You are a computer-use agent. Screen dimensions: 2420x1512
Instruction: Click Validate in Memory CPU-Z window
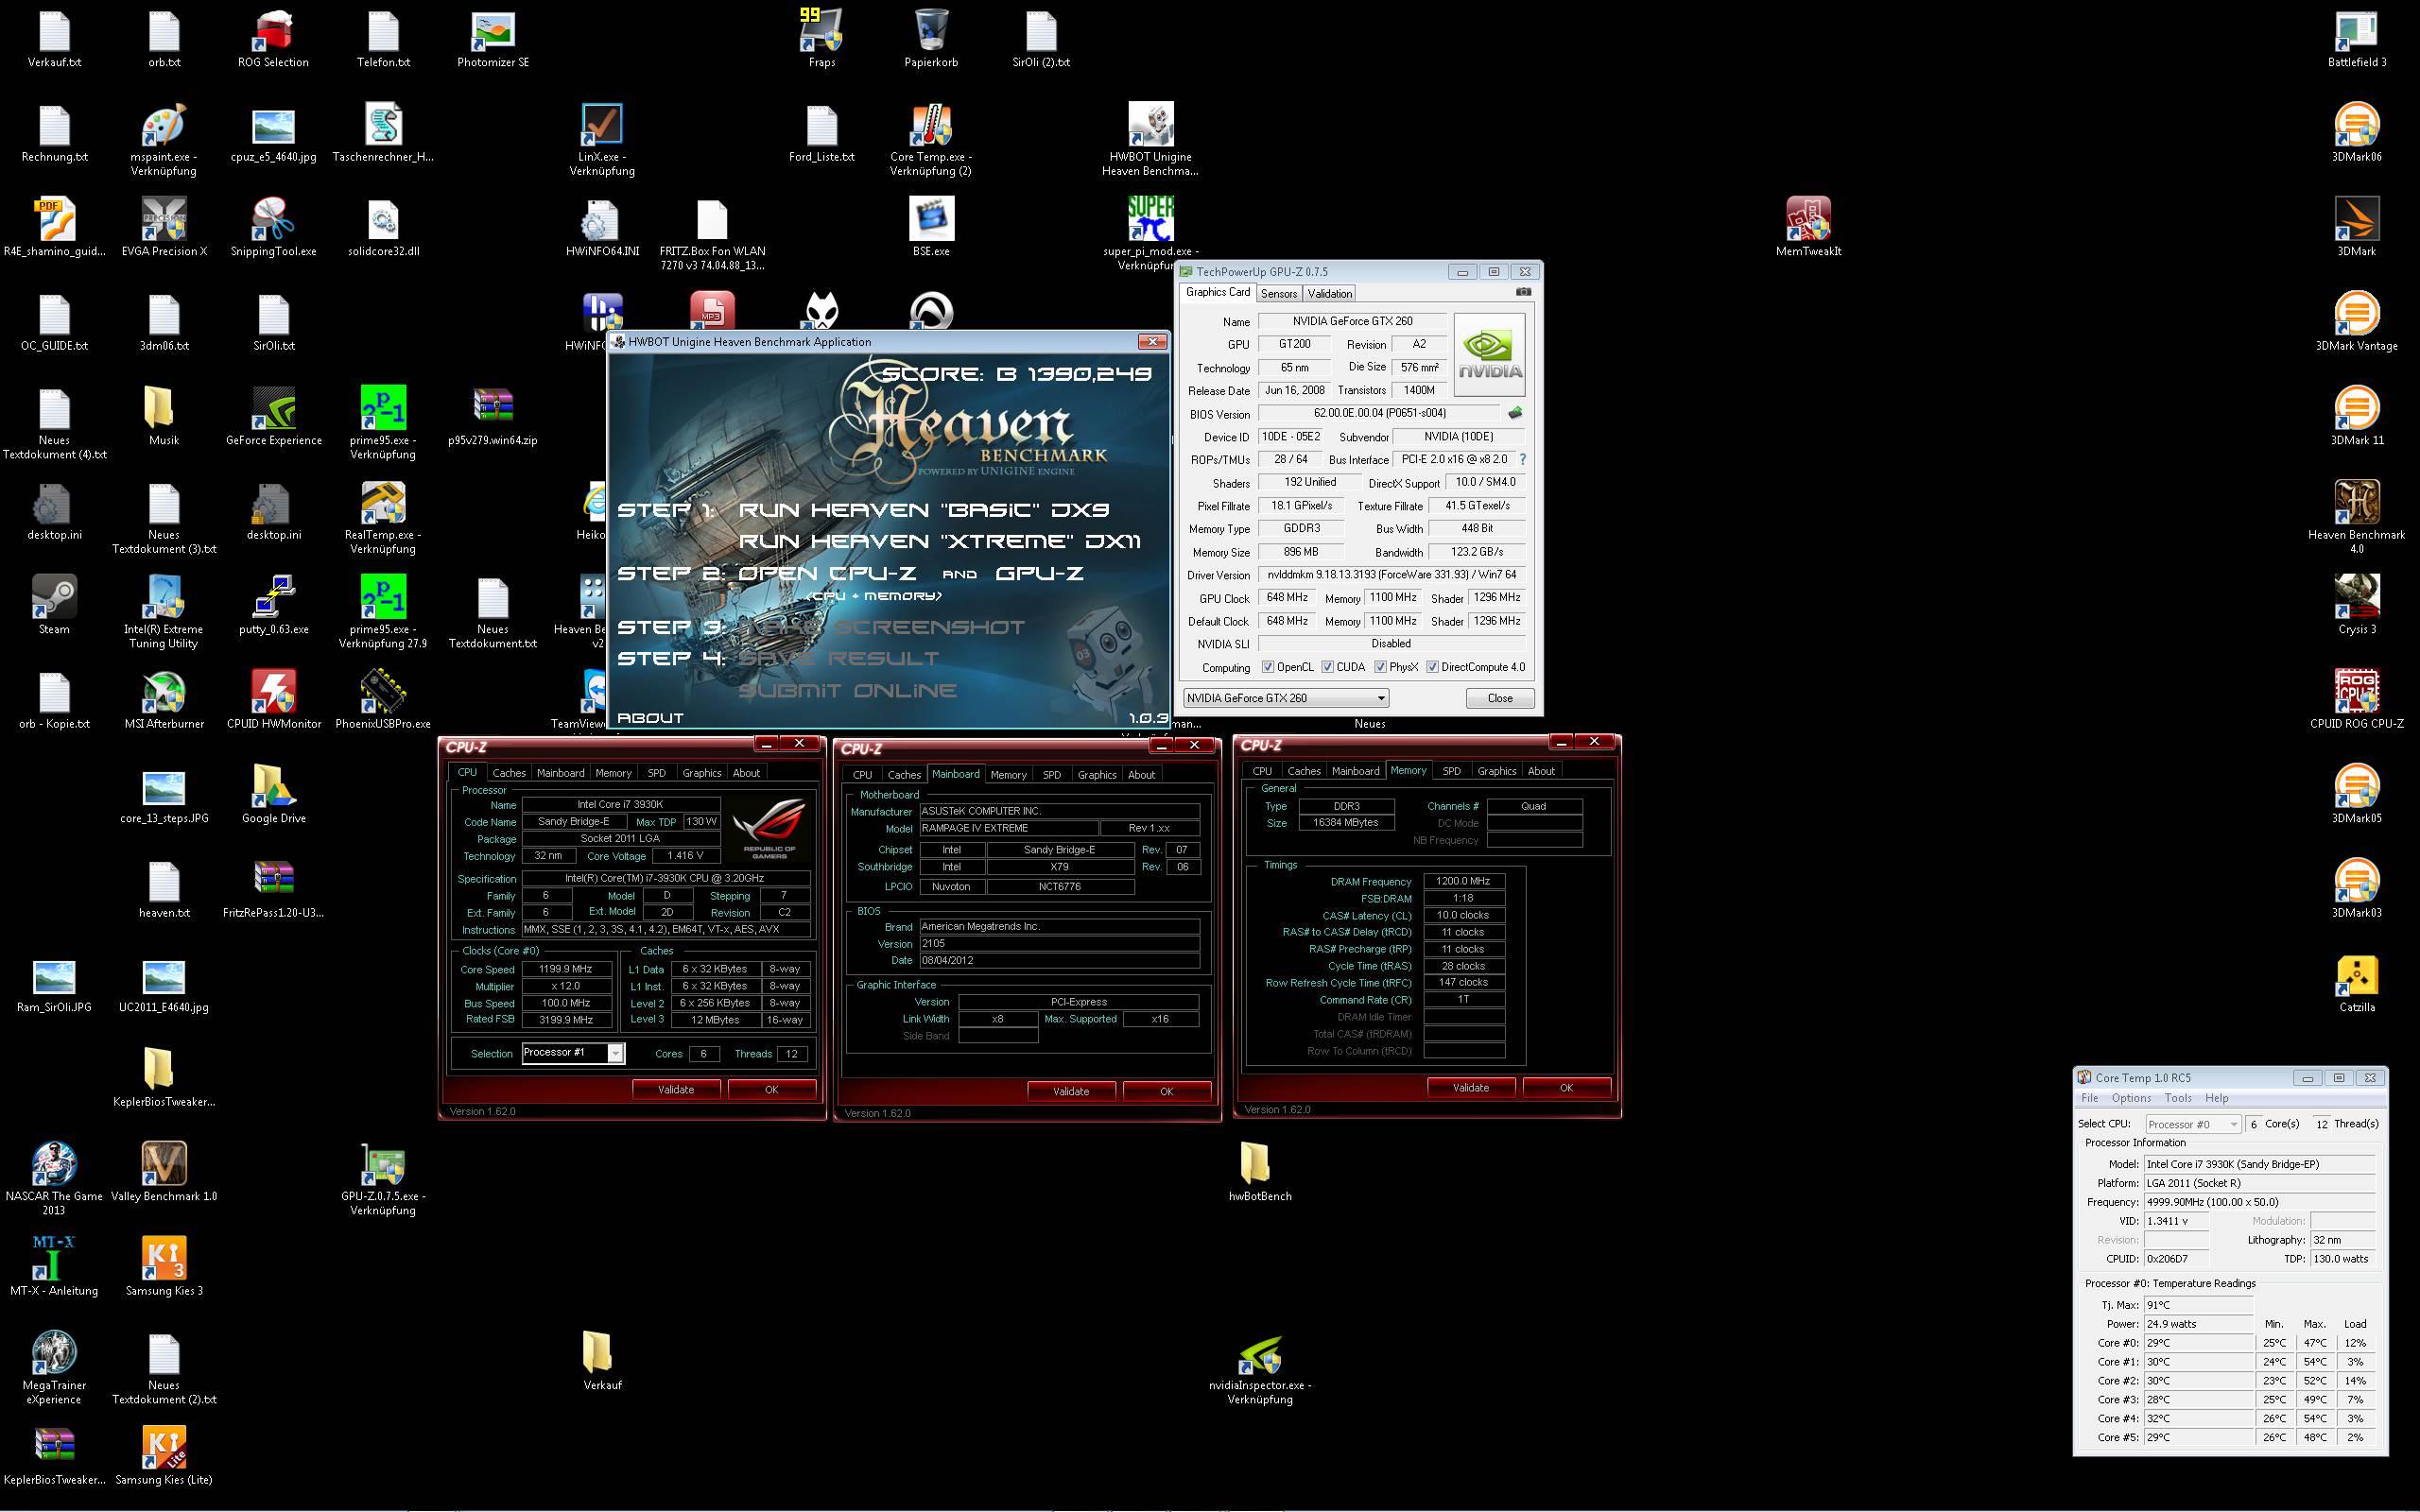(x=1470, y=1087)
